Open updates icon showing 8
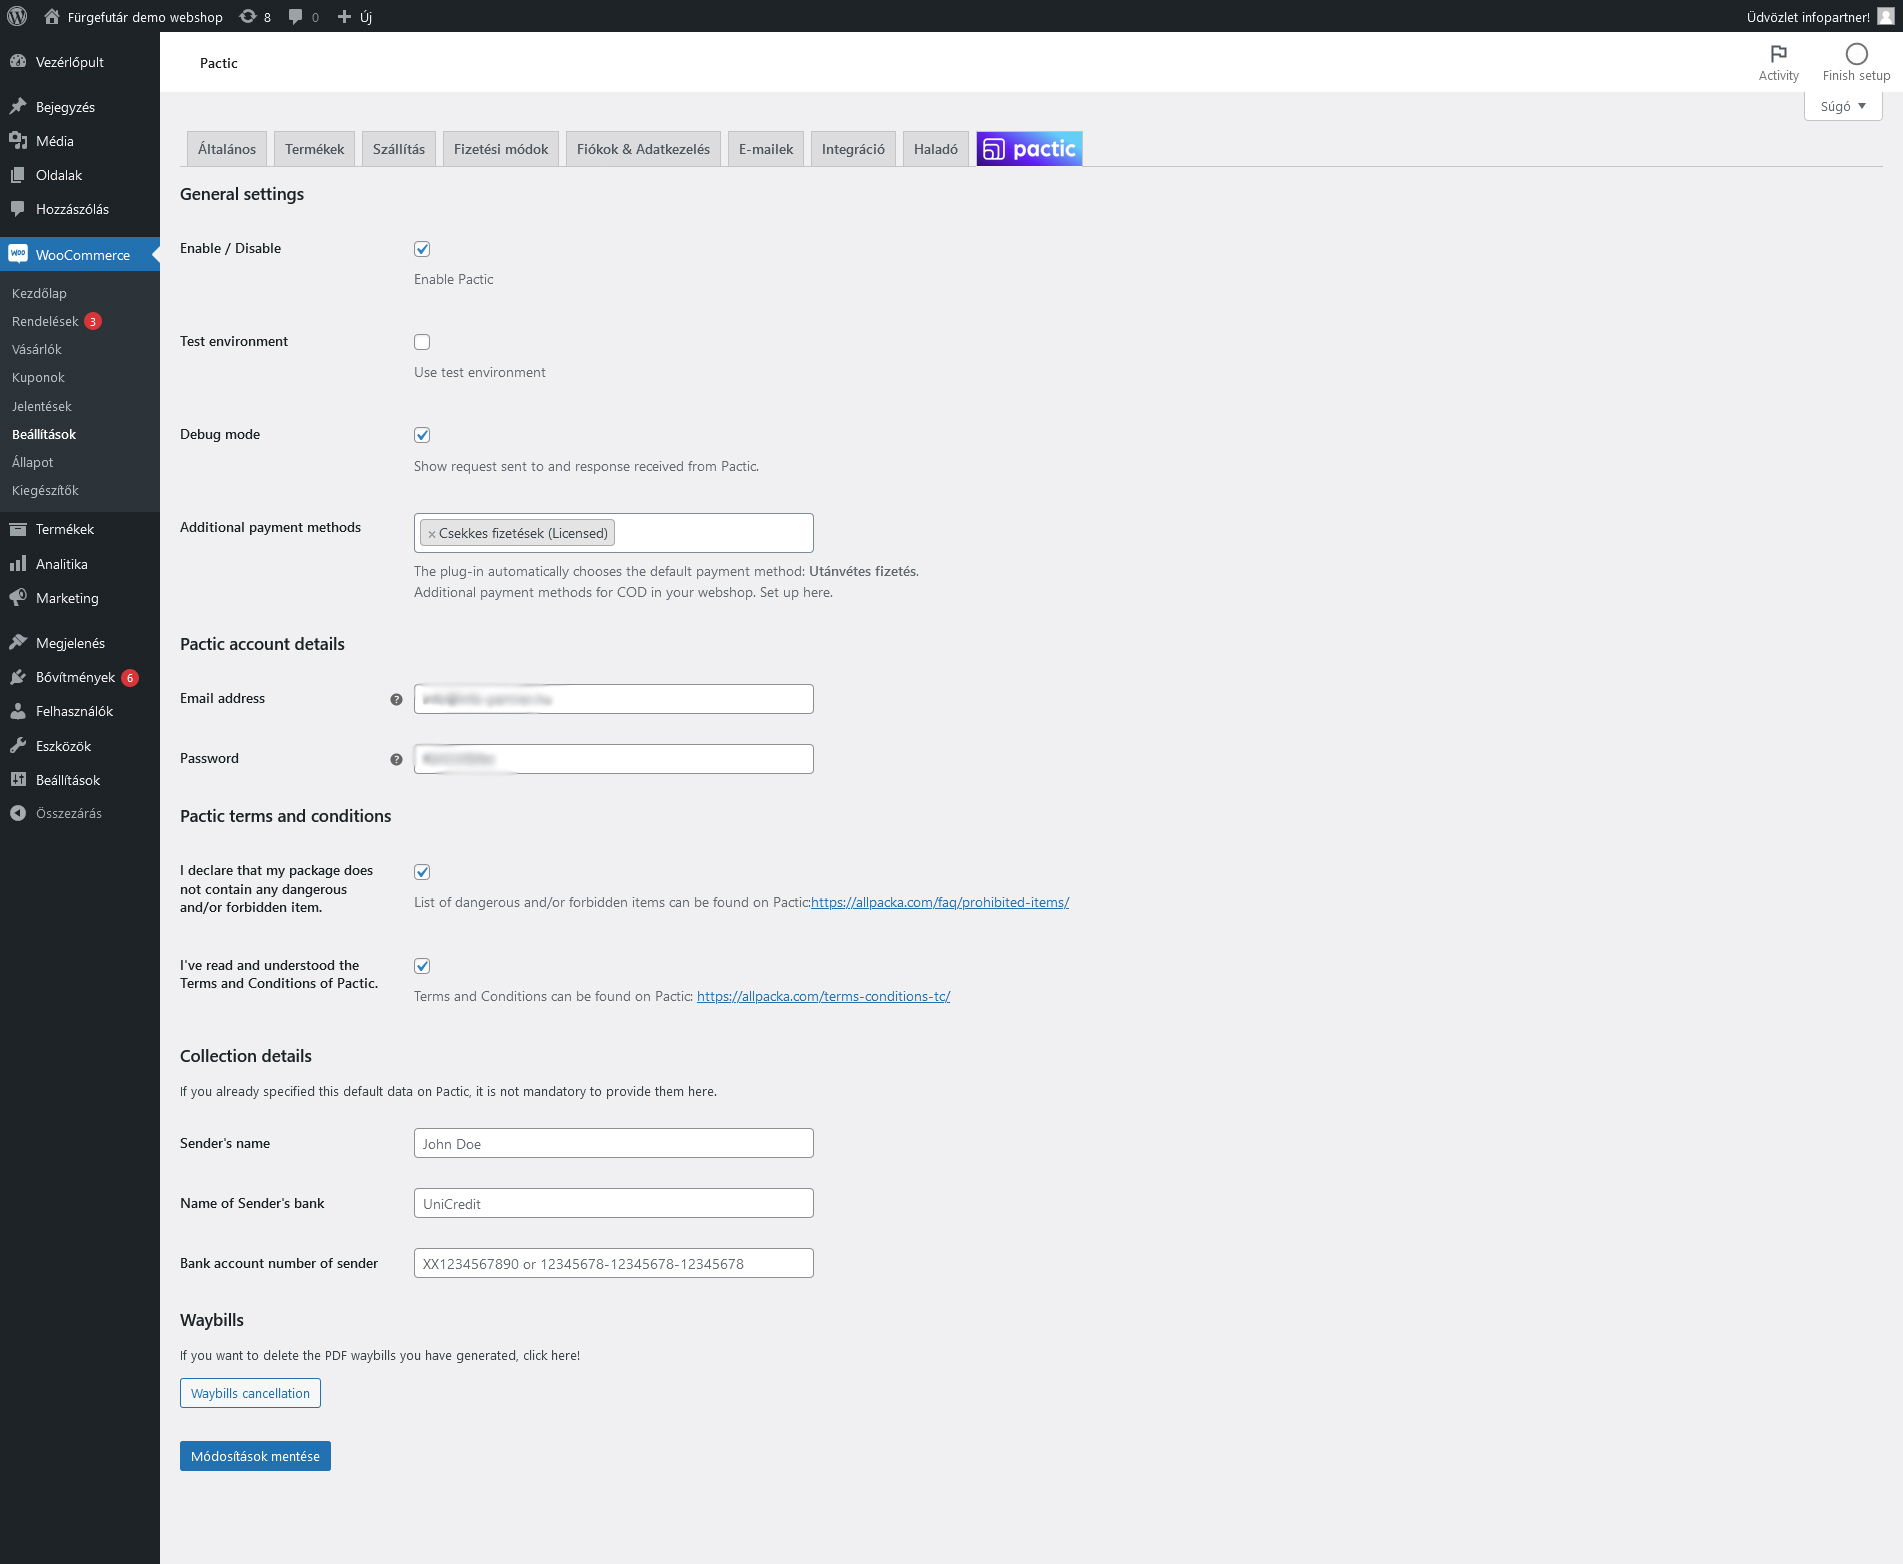1903x1564 pixels. click(248, 16)
